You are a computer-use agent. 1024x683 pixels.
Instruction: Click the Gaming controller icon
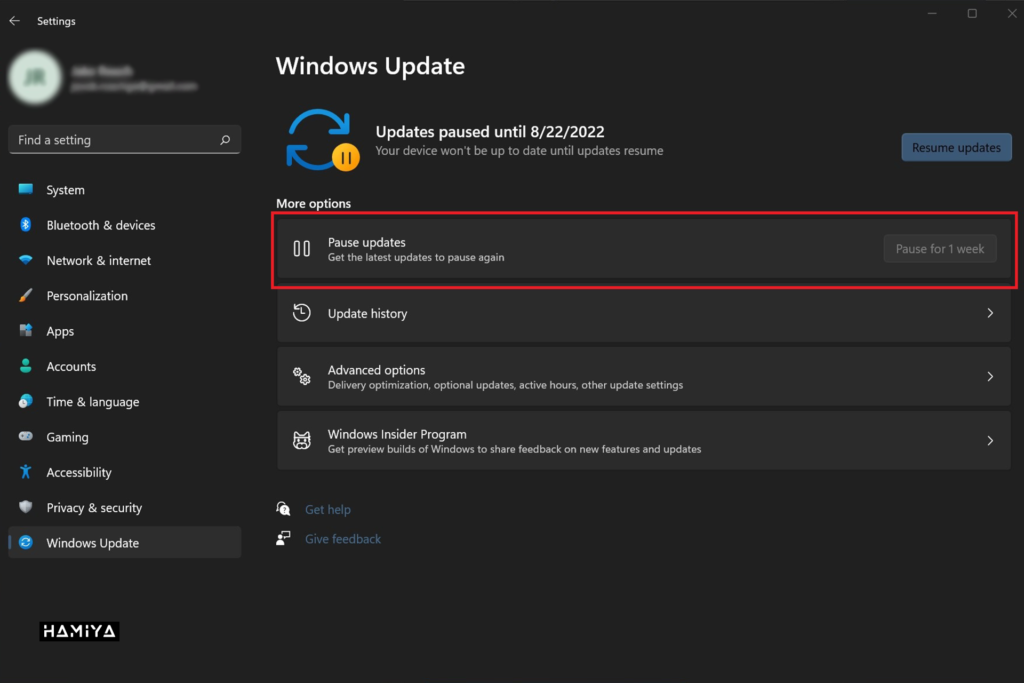coord(26,436)
